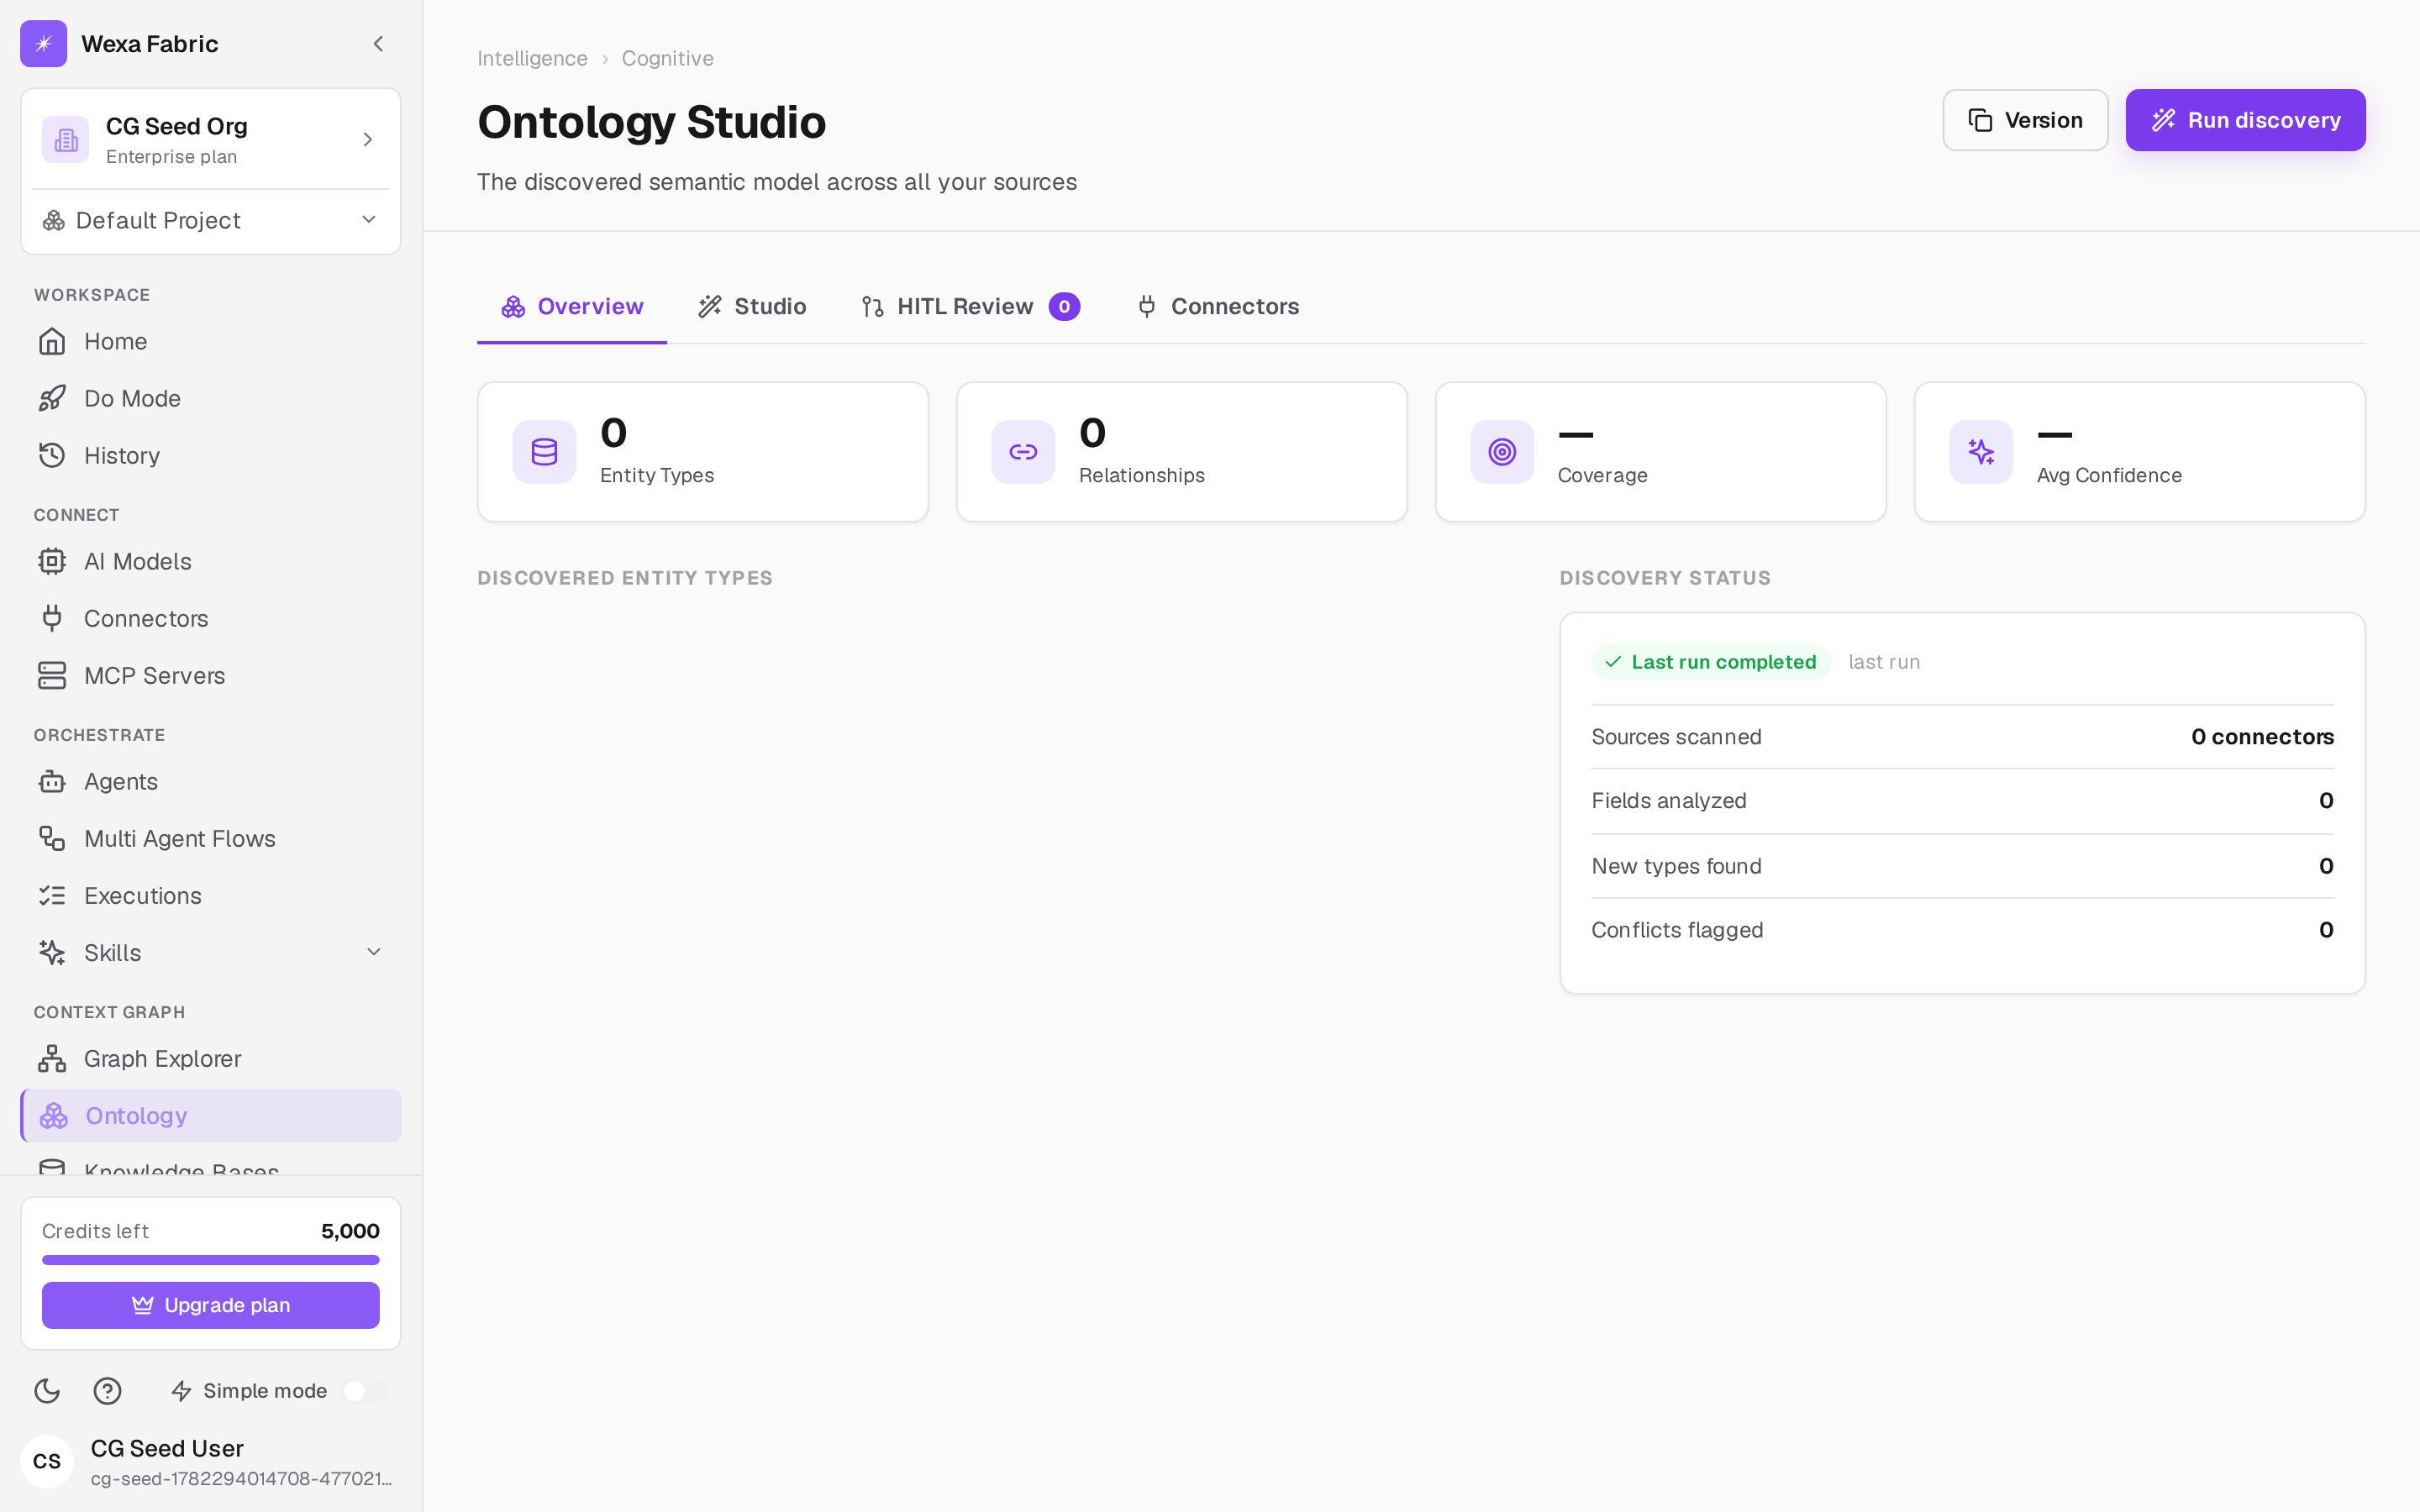Click the '5,000' credits value

point(350,1231)
